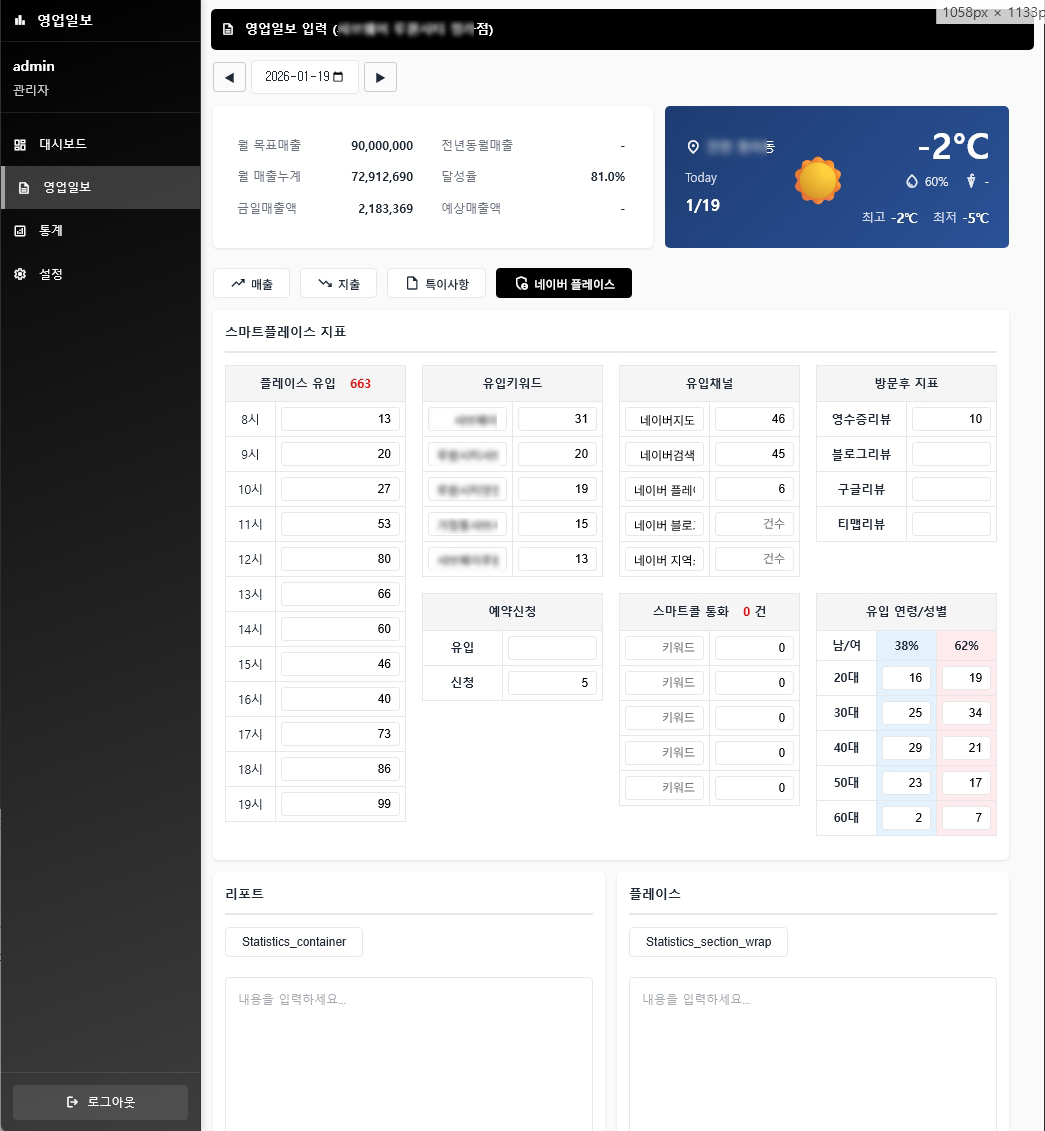Open 설정 from the sidebar
This screenshot has width=1045, height=1131.
coord(50,274)
